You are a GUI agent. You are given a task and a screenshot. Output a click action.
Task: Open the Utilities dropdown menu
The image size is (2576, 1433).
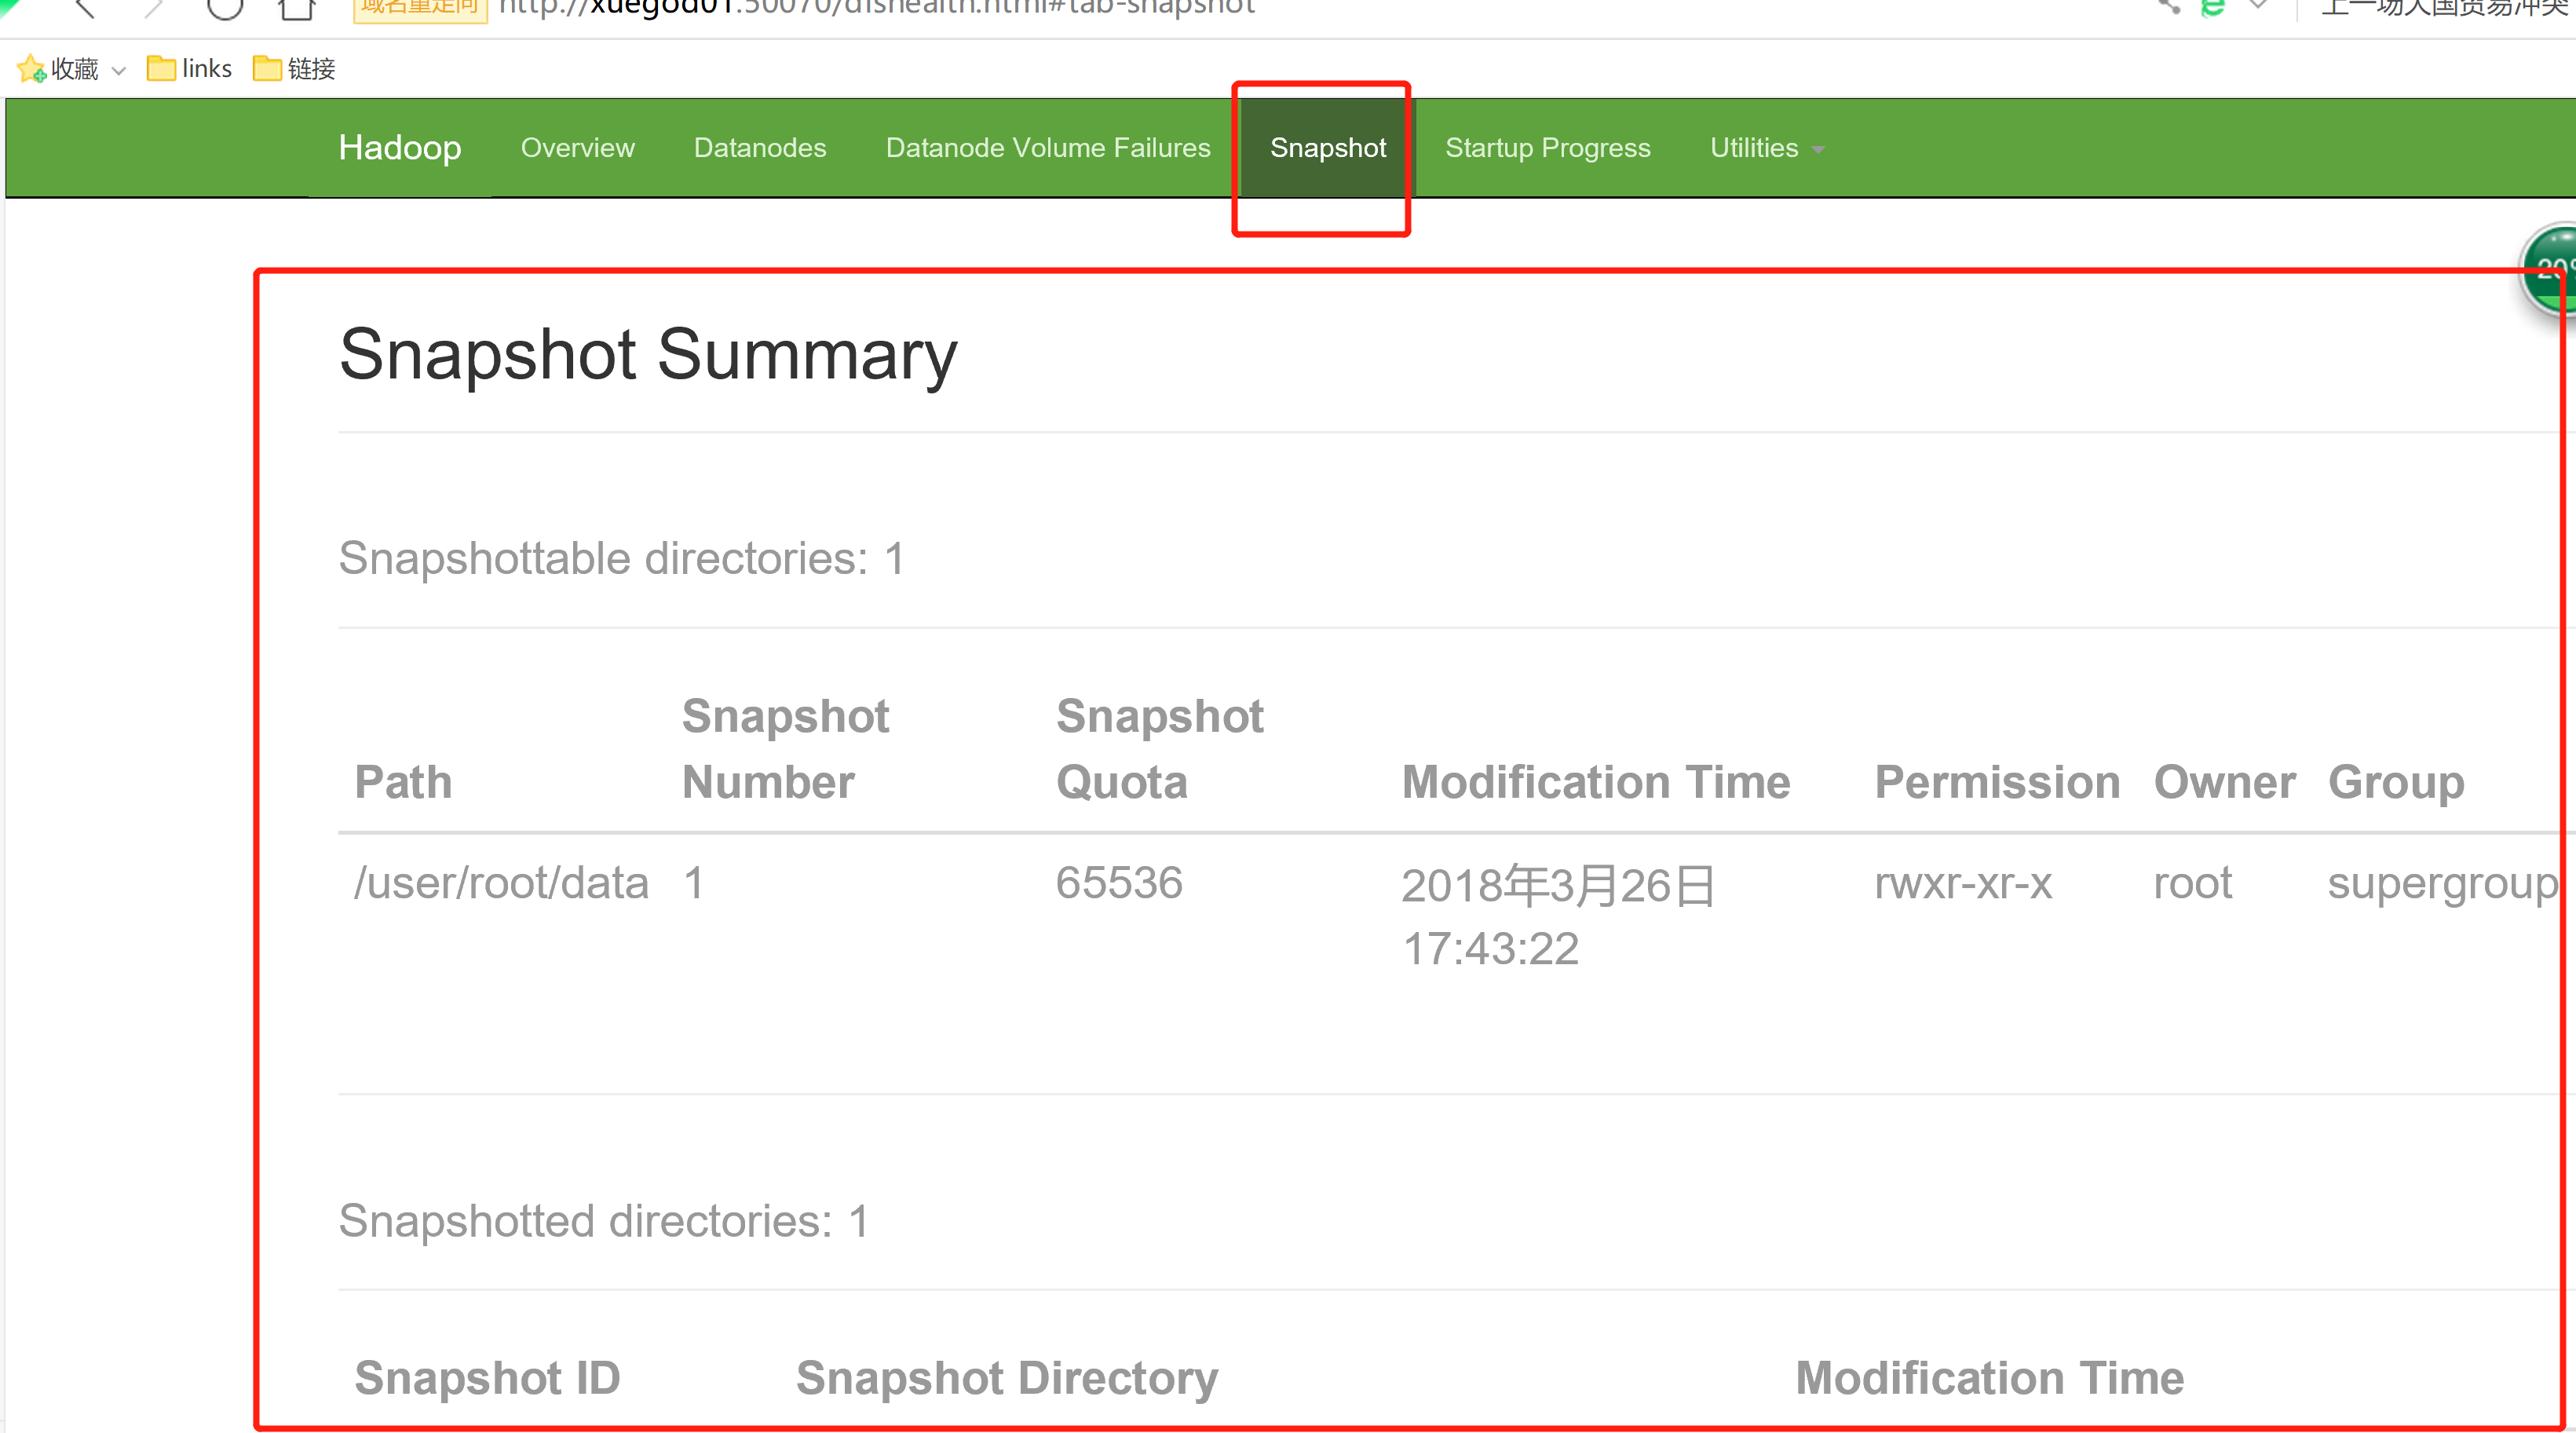pyautogui.click(x=1766, y=148)
